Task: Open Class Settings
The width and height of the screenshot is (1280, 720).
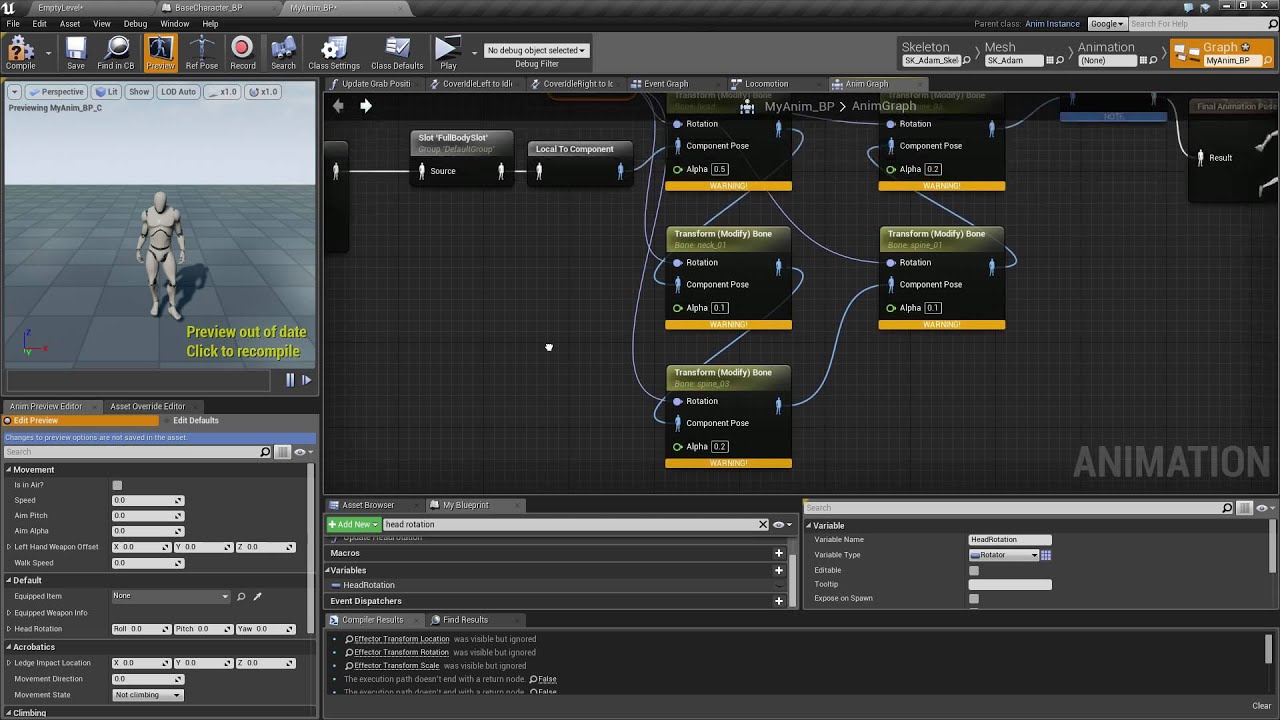Action: pyautogui.click(x=334, y=52)
